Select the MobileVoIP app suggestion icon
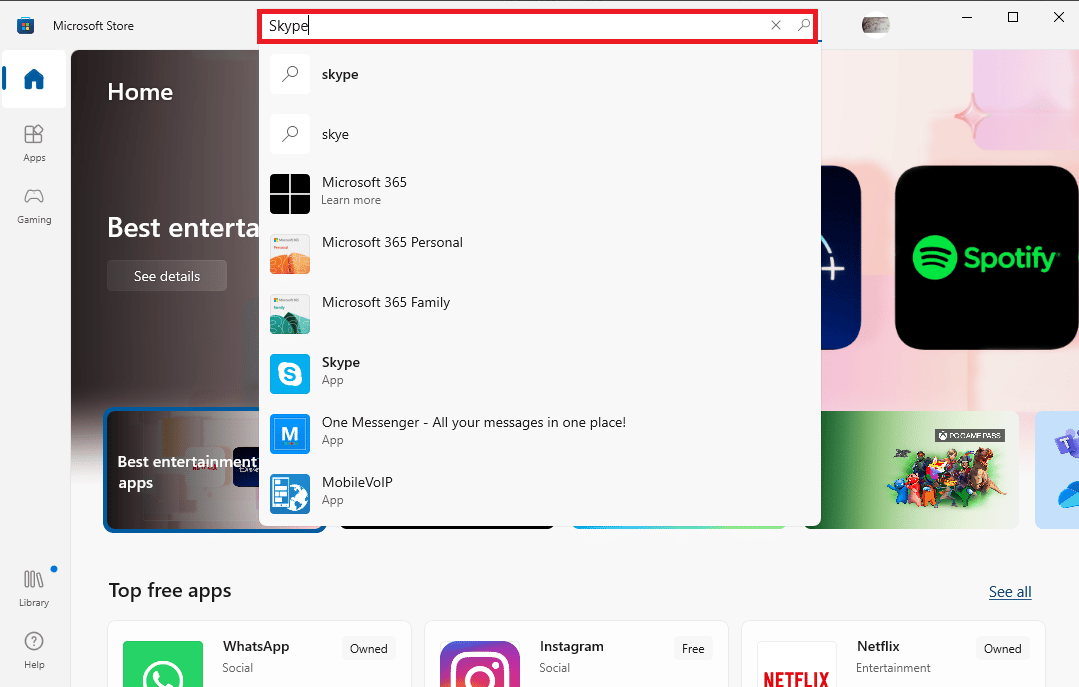This screenshot has width=1079, height=687. (290, 493)
